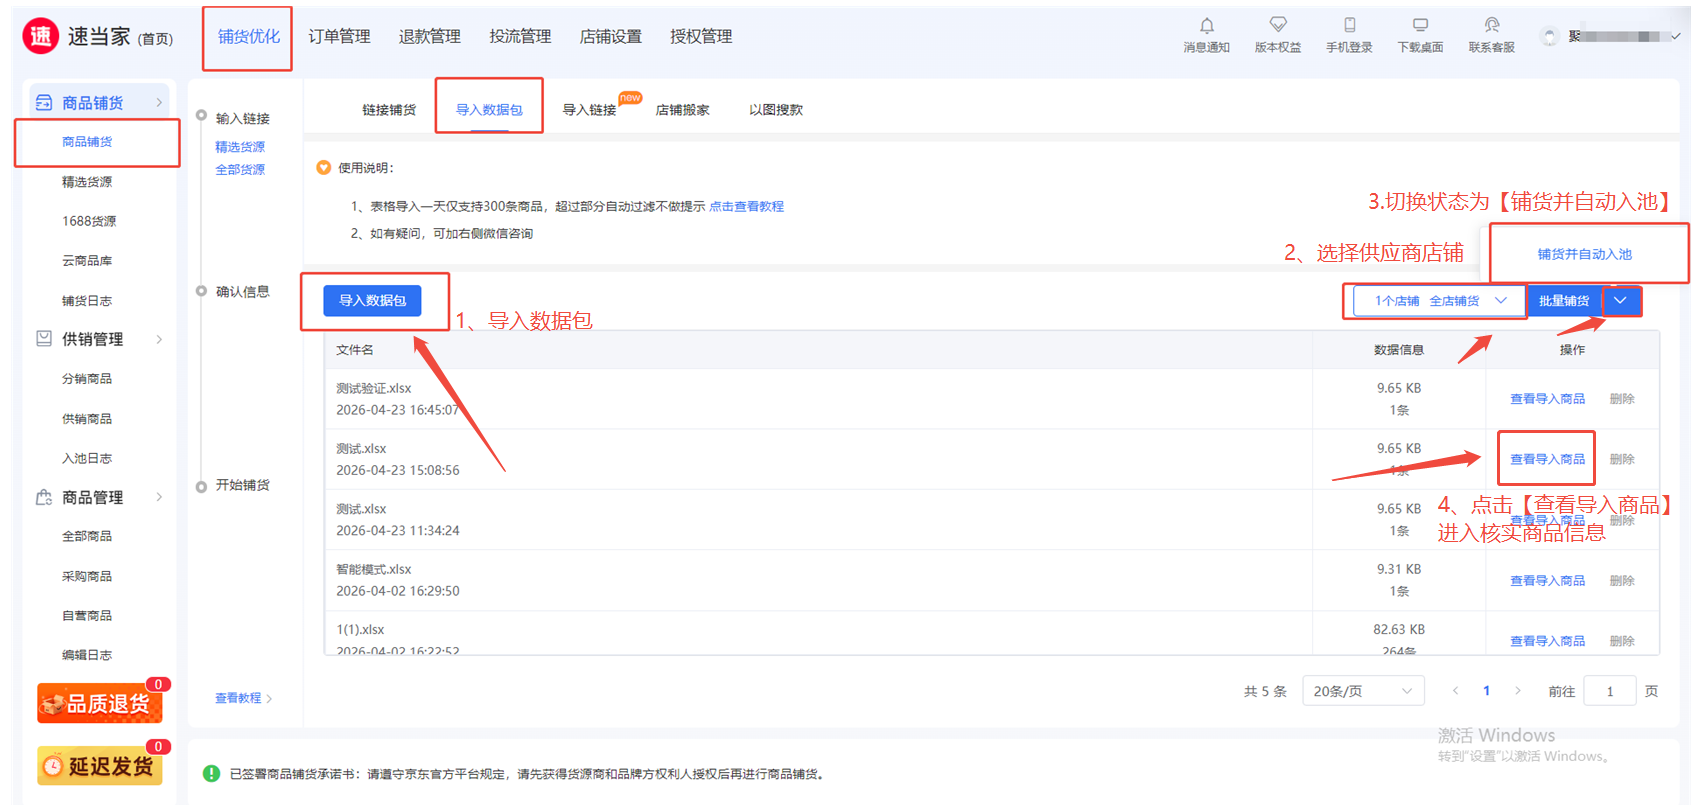Open the 品质退货 banner icon
The image size is (1703, 805).
pos(100,703)
